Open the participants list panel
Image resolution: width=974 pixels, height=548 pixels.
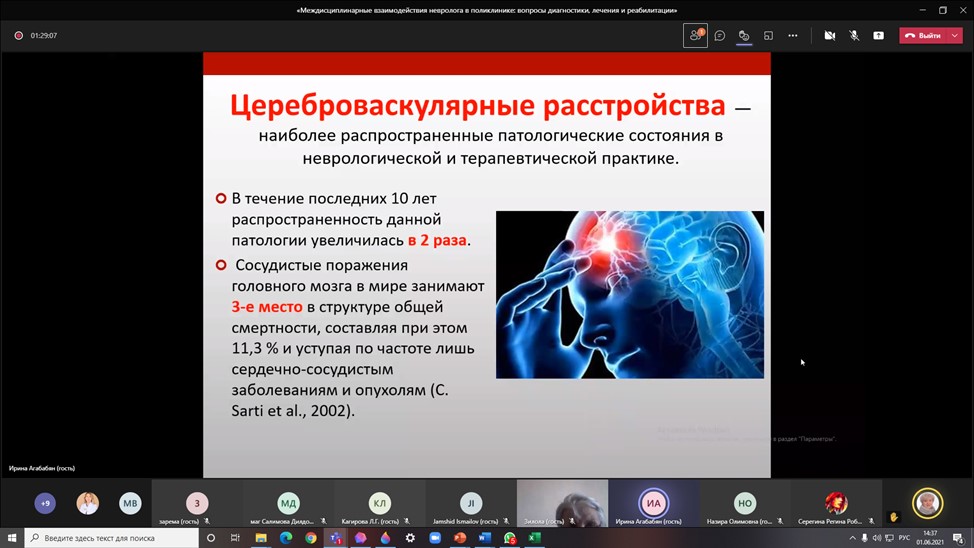pyautogui.click(x=695, y=35)
